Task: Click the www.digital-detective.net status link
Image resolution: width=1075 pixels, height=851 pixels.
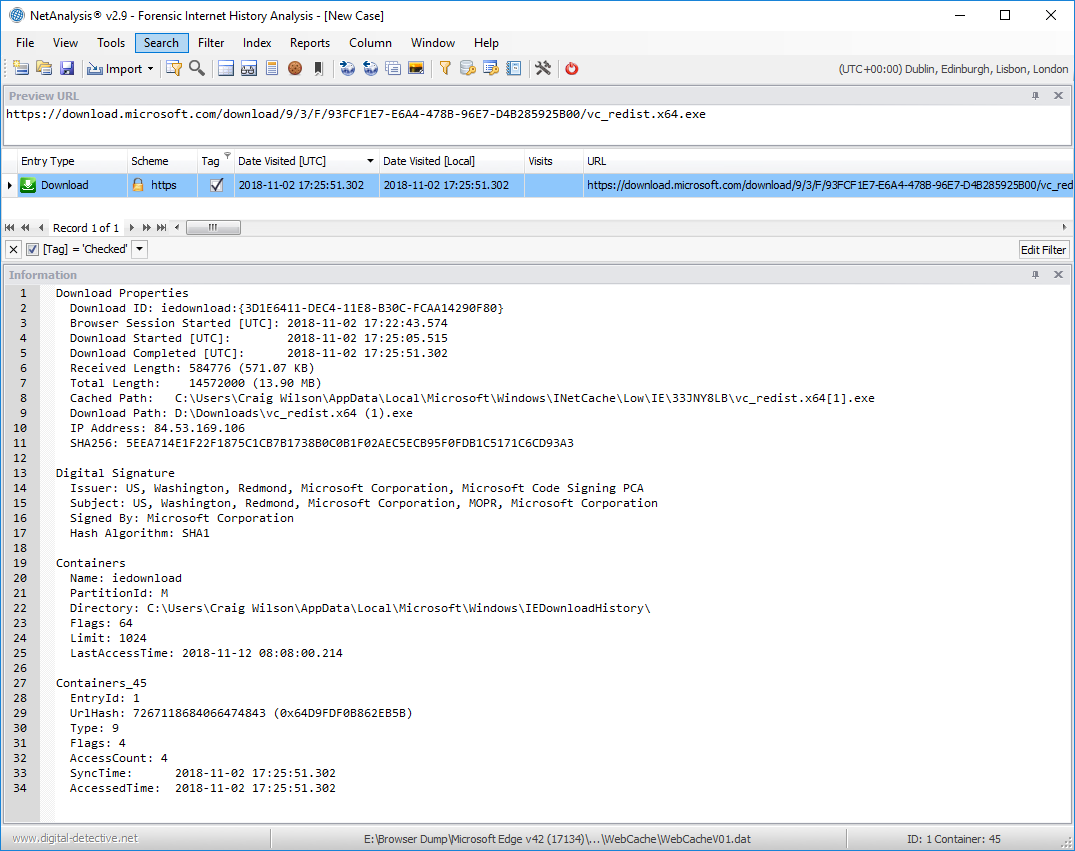Action: coord(75,838)
